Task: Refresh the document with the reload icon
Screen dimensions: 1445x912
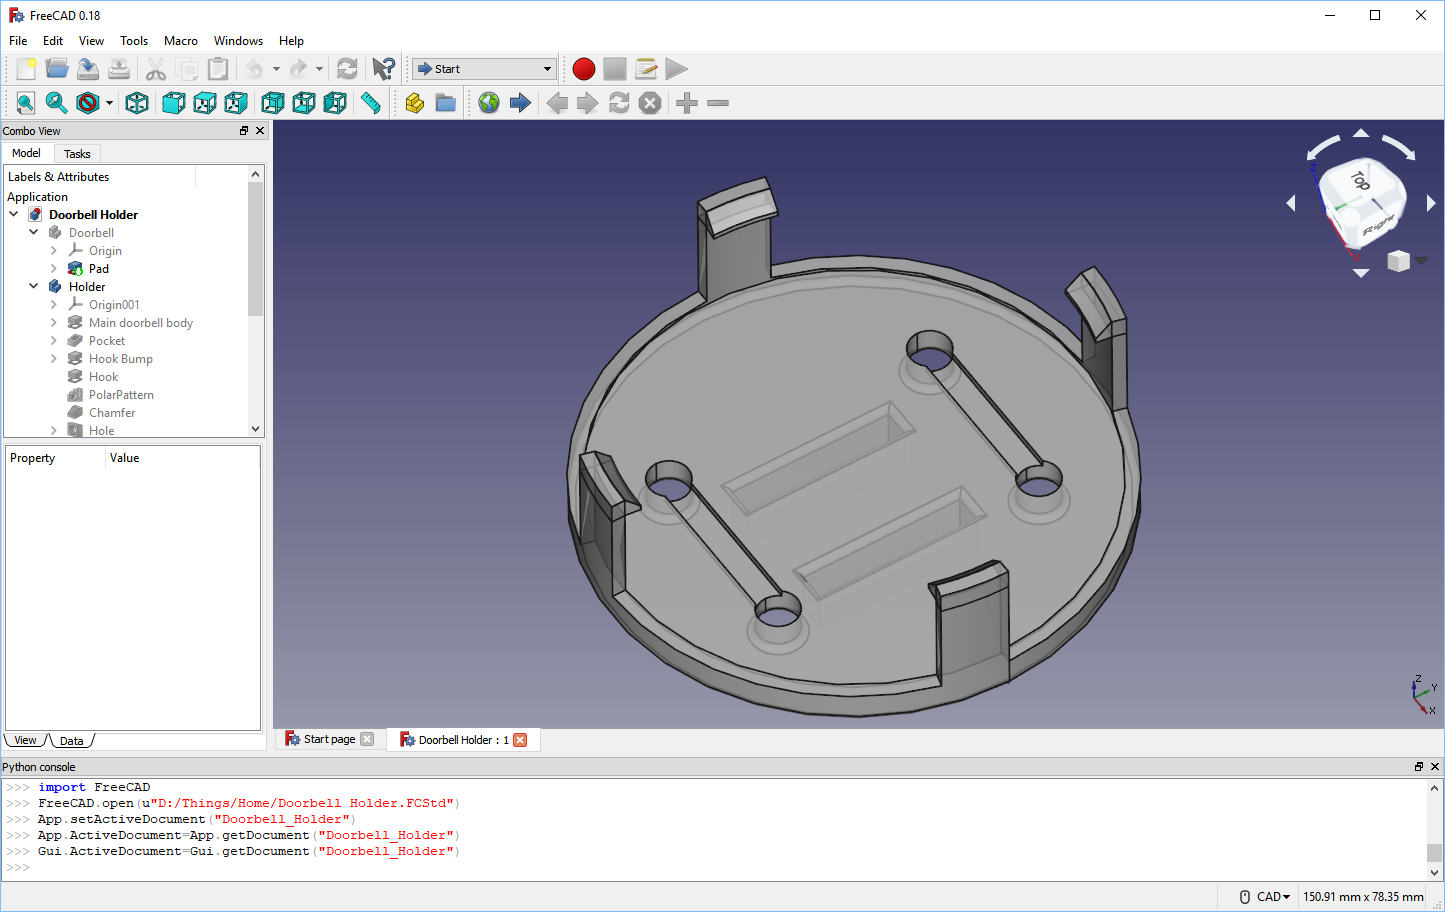Action: point(347,69)
